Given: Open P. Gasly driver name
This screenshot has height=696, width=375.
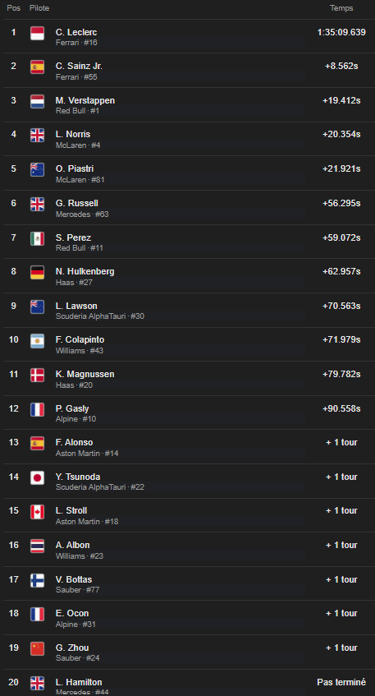Looking at the screenshot, I should [72, 408].
